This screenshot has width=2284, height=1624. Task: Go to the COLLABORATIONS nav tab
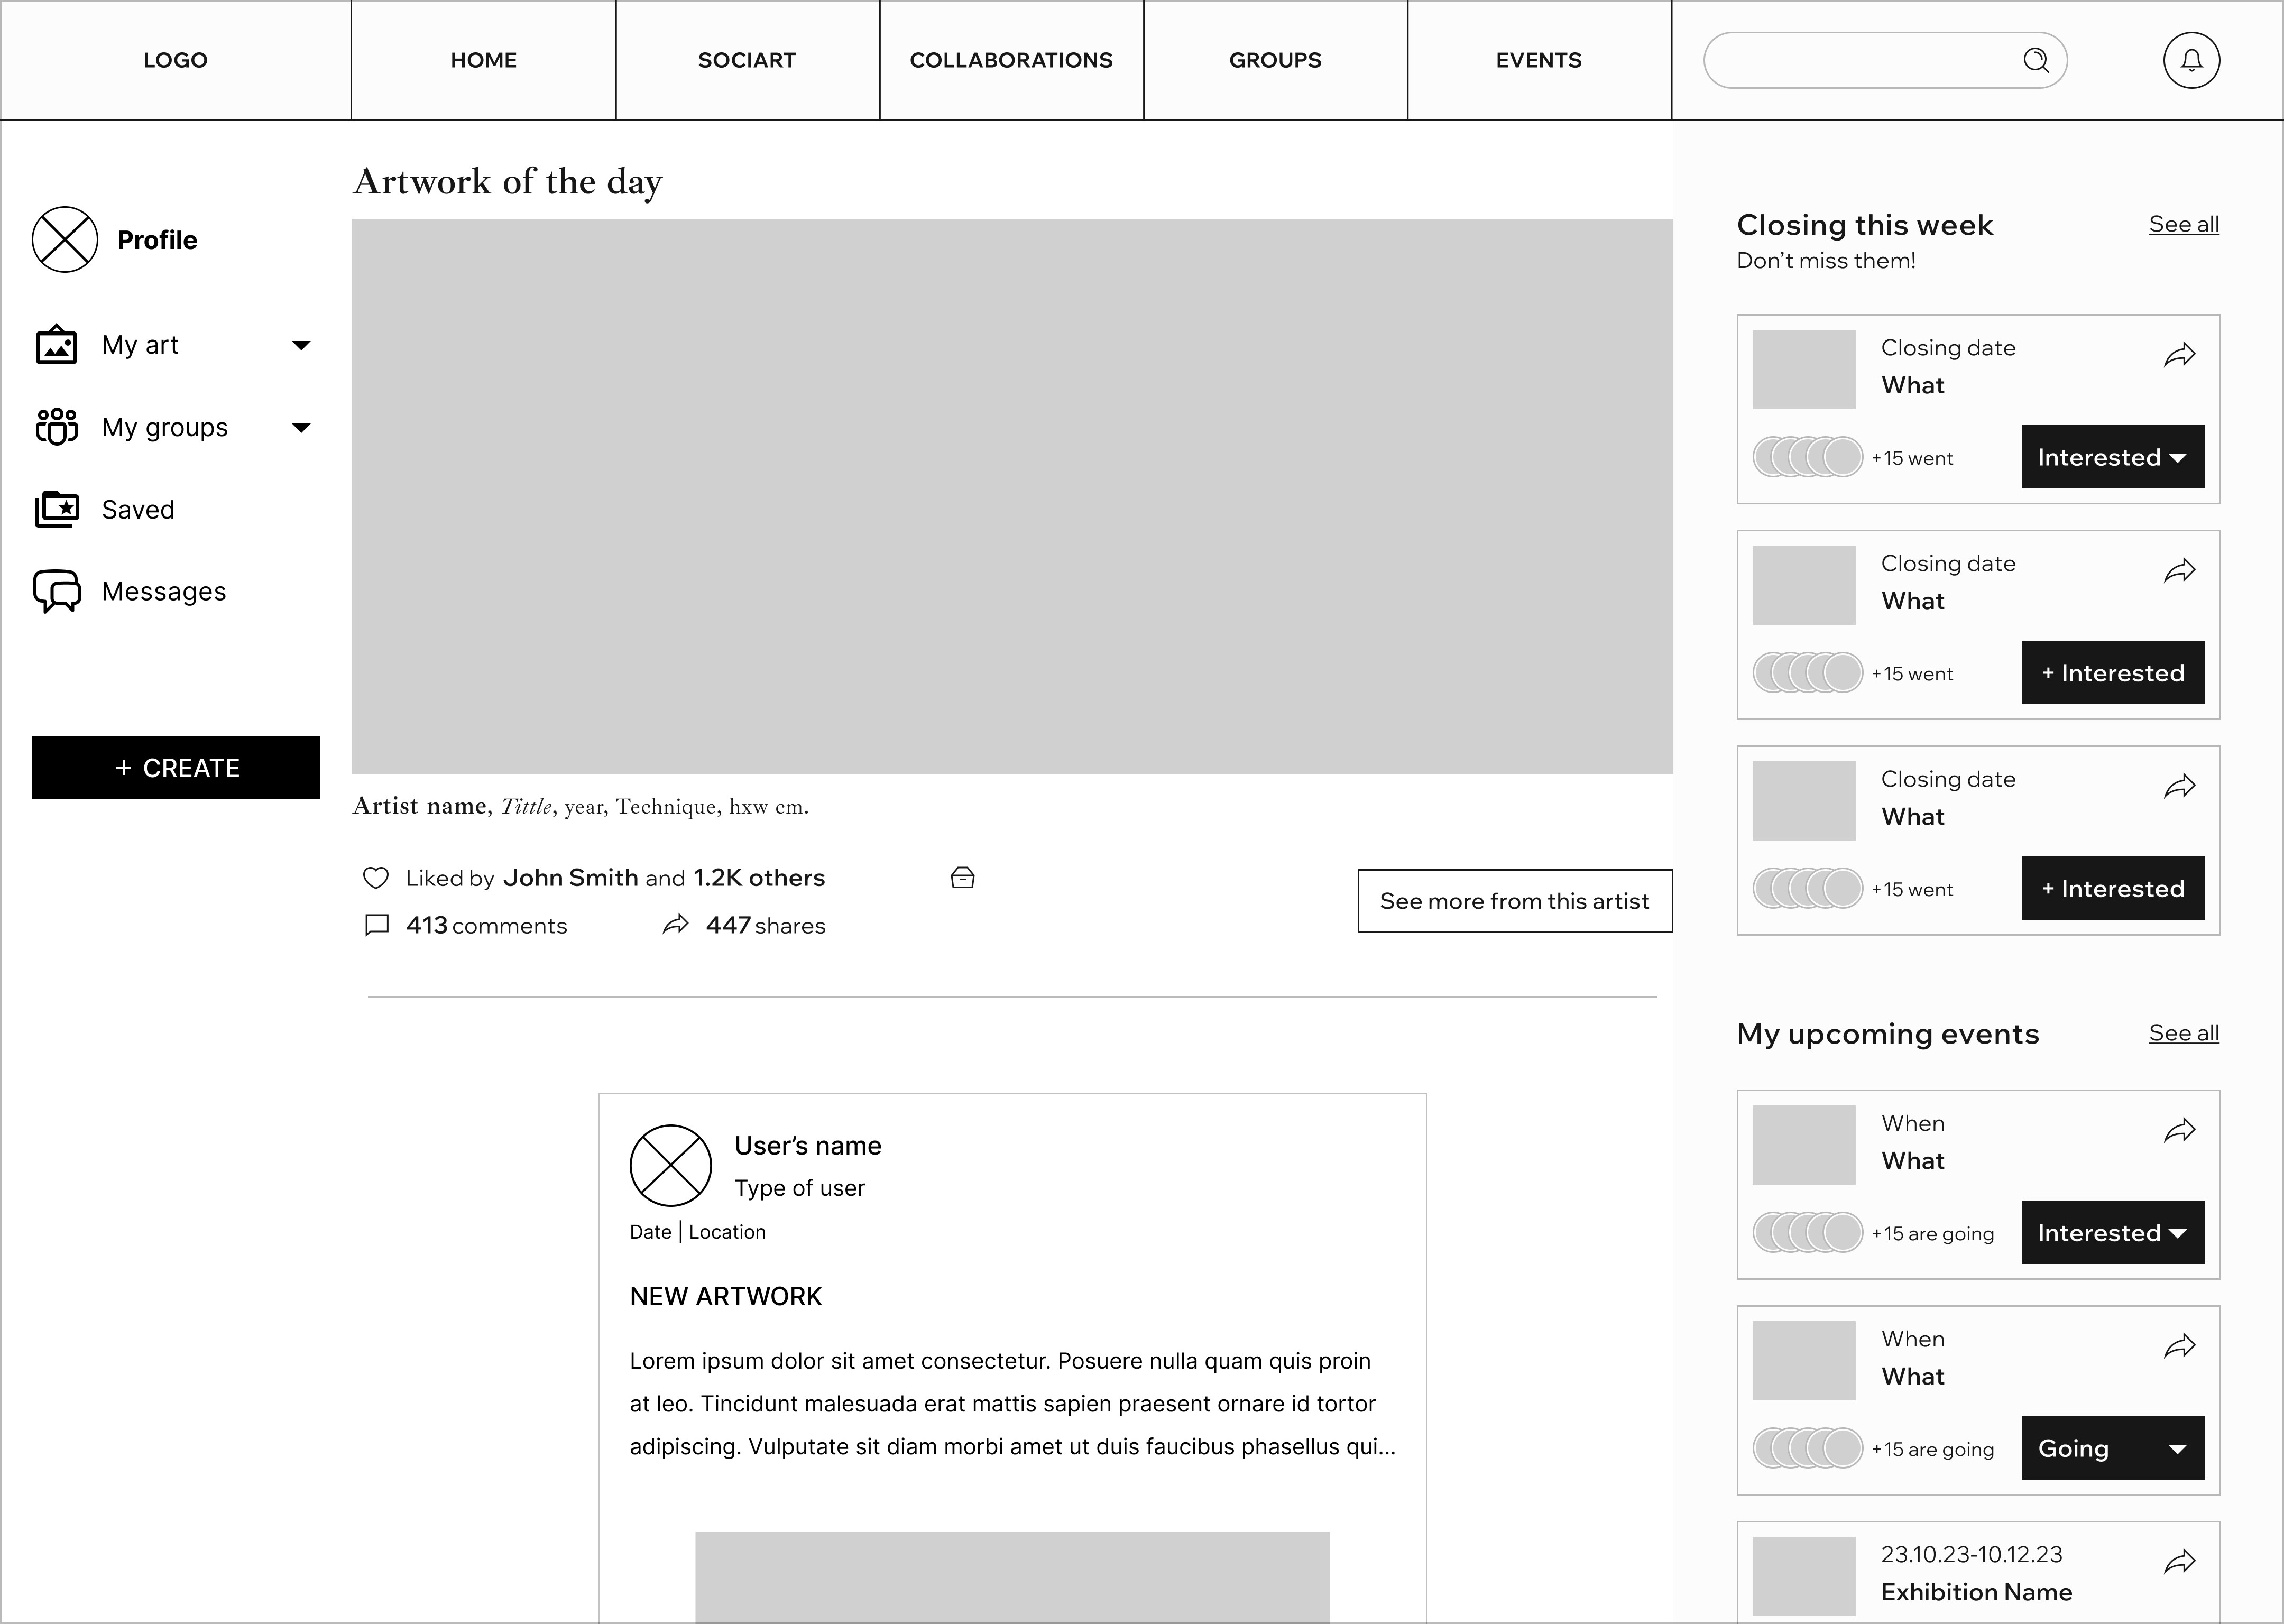click(1011, 60)
